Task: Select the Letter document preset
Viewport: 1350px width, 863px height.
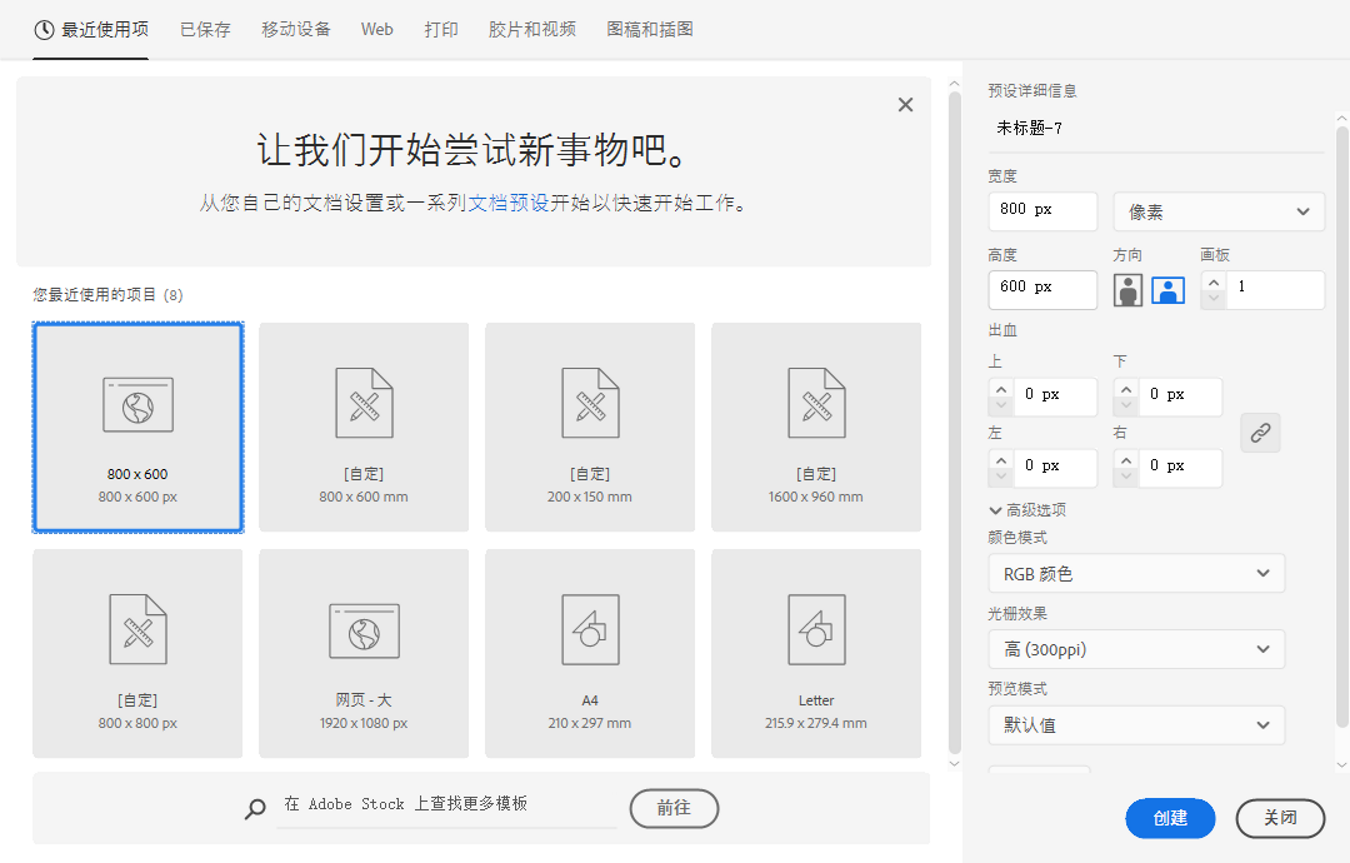Action: coord(816,653)
